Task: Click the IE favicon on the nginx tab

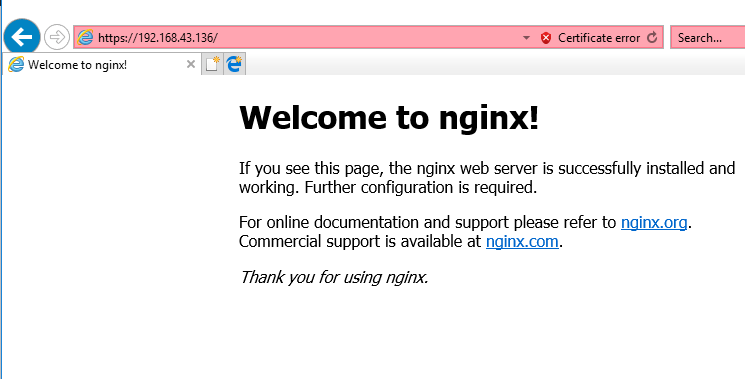Action: [16, 64]
